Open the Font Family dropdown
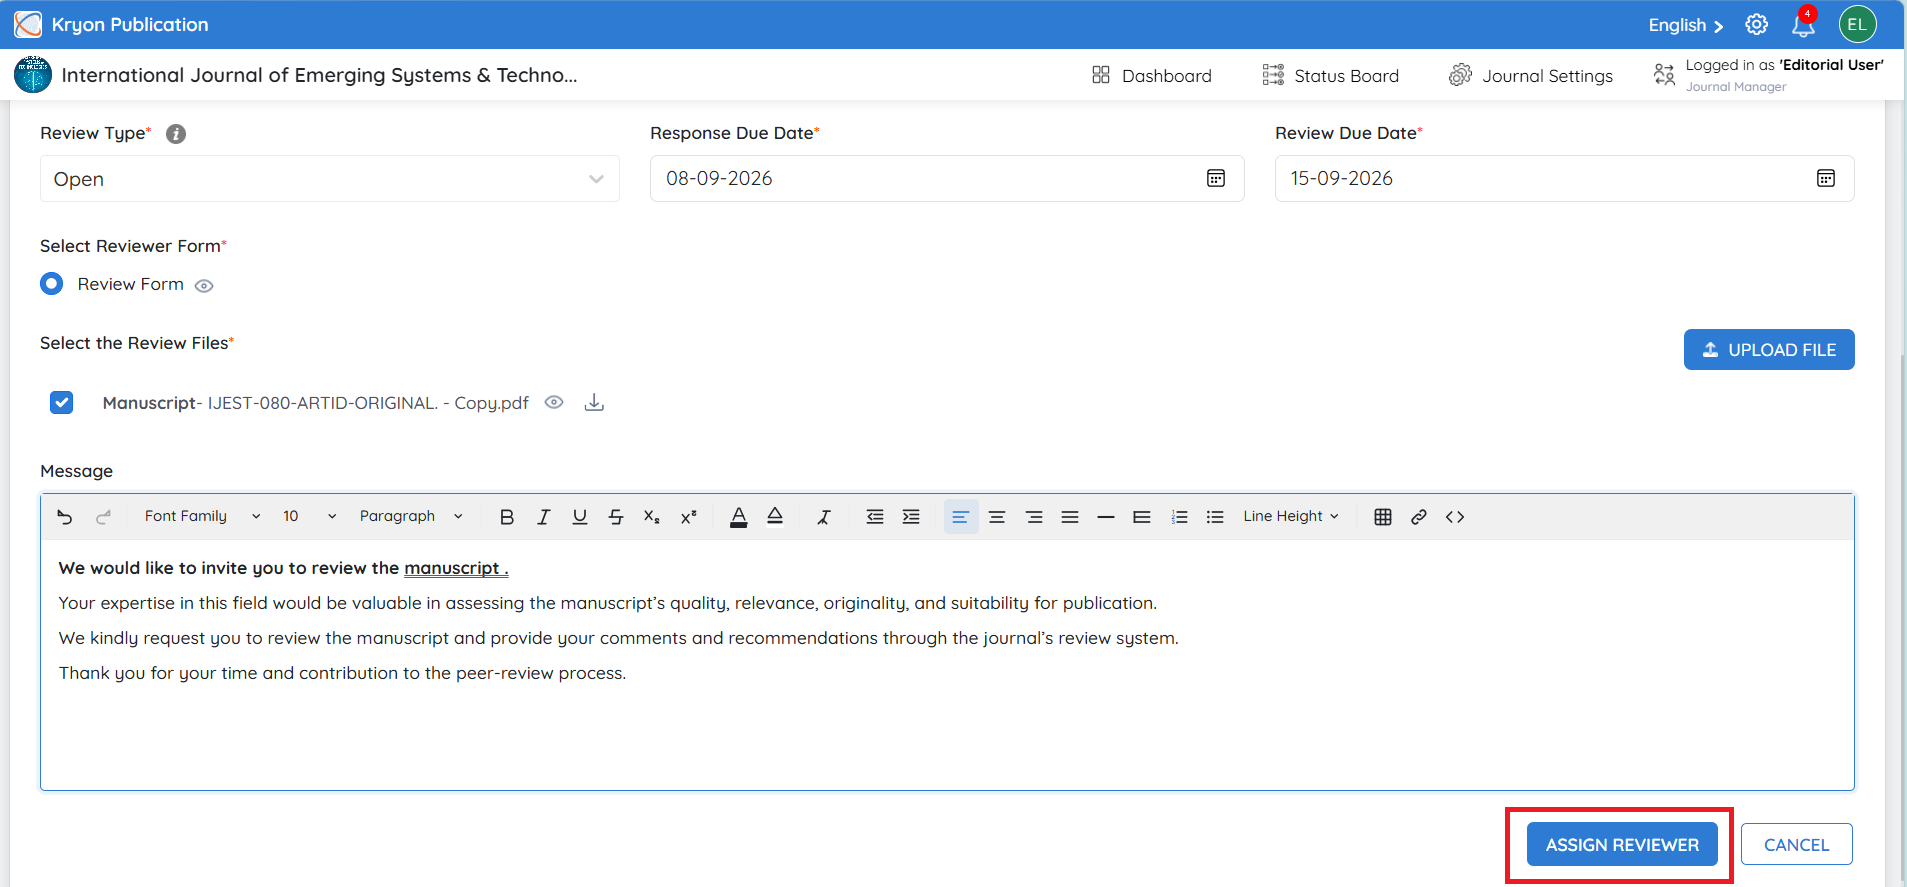 (x=202, y=516)
